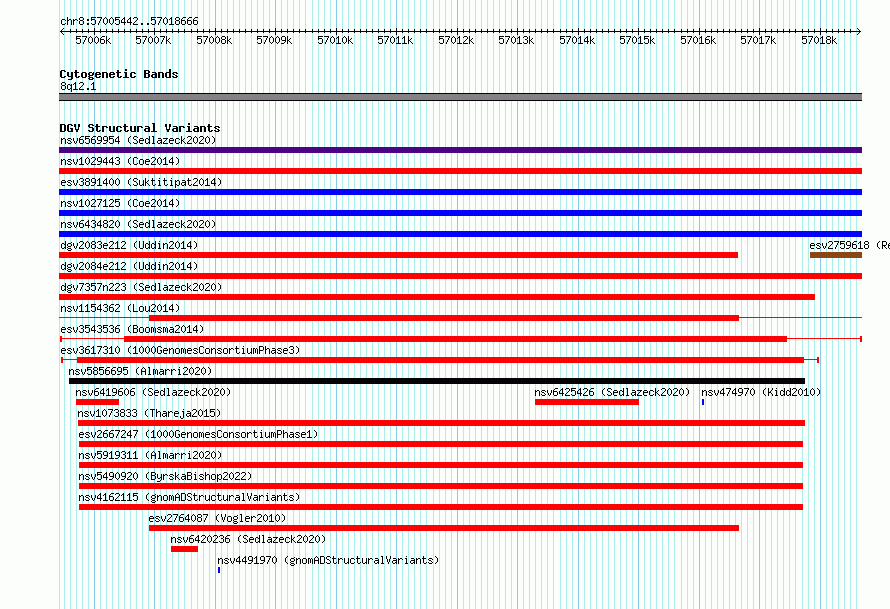Open esv2667247 (1000GenomesConsortiumPhase1) label

[x=198, y=434]
